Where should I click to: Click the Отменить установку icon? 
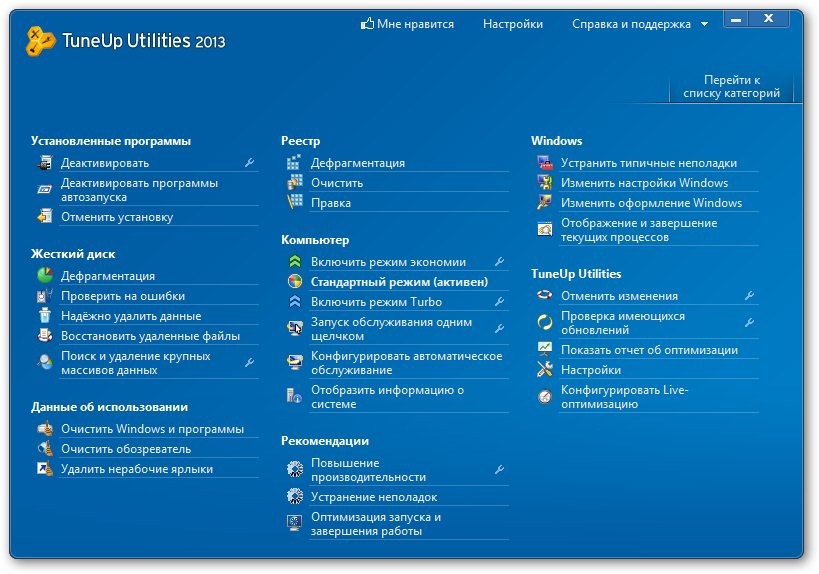point(45,216)
